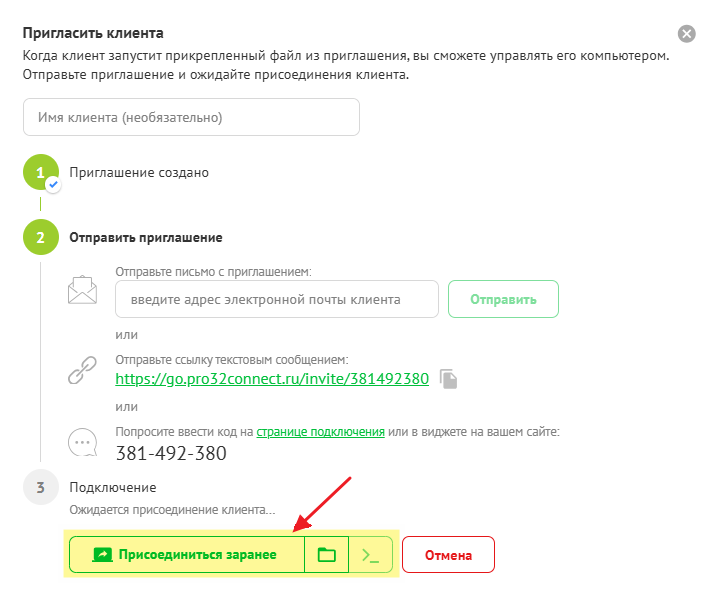Click the envelope invitation icon
The height and width of the screenshot is (596, 720).
pos(81,290)
